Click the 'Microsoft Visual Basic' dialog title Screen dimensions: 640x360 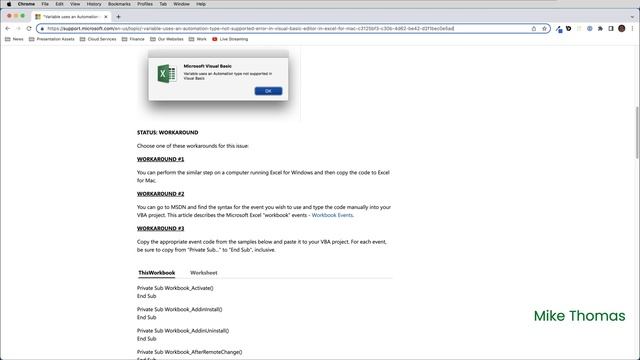pos(207,66)
